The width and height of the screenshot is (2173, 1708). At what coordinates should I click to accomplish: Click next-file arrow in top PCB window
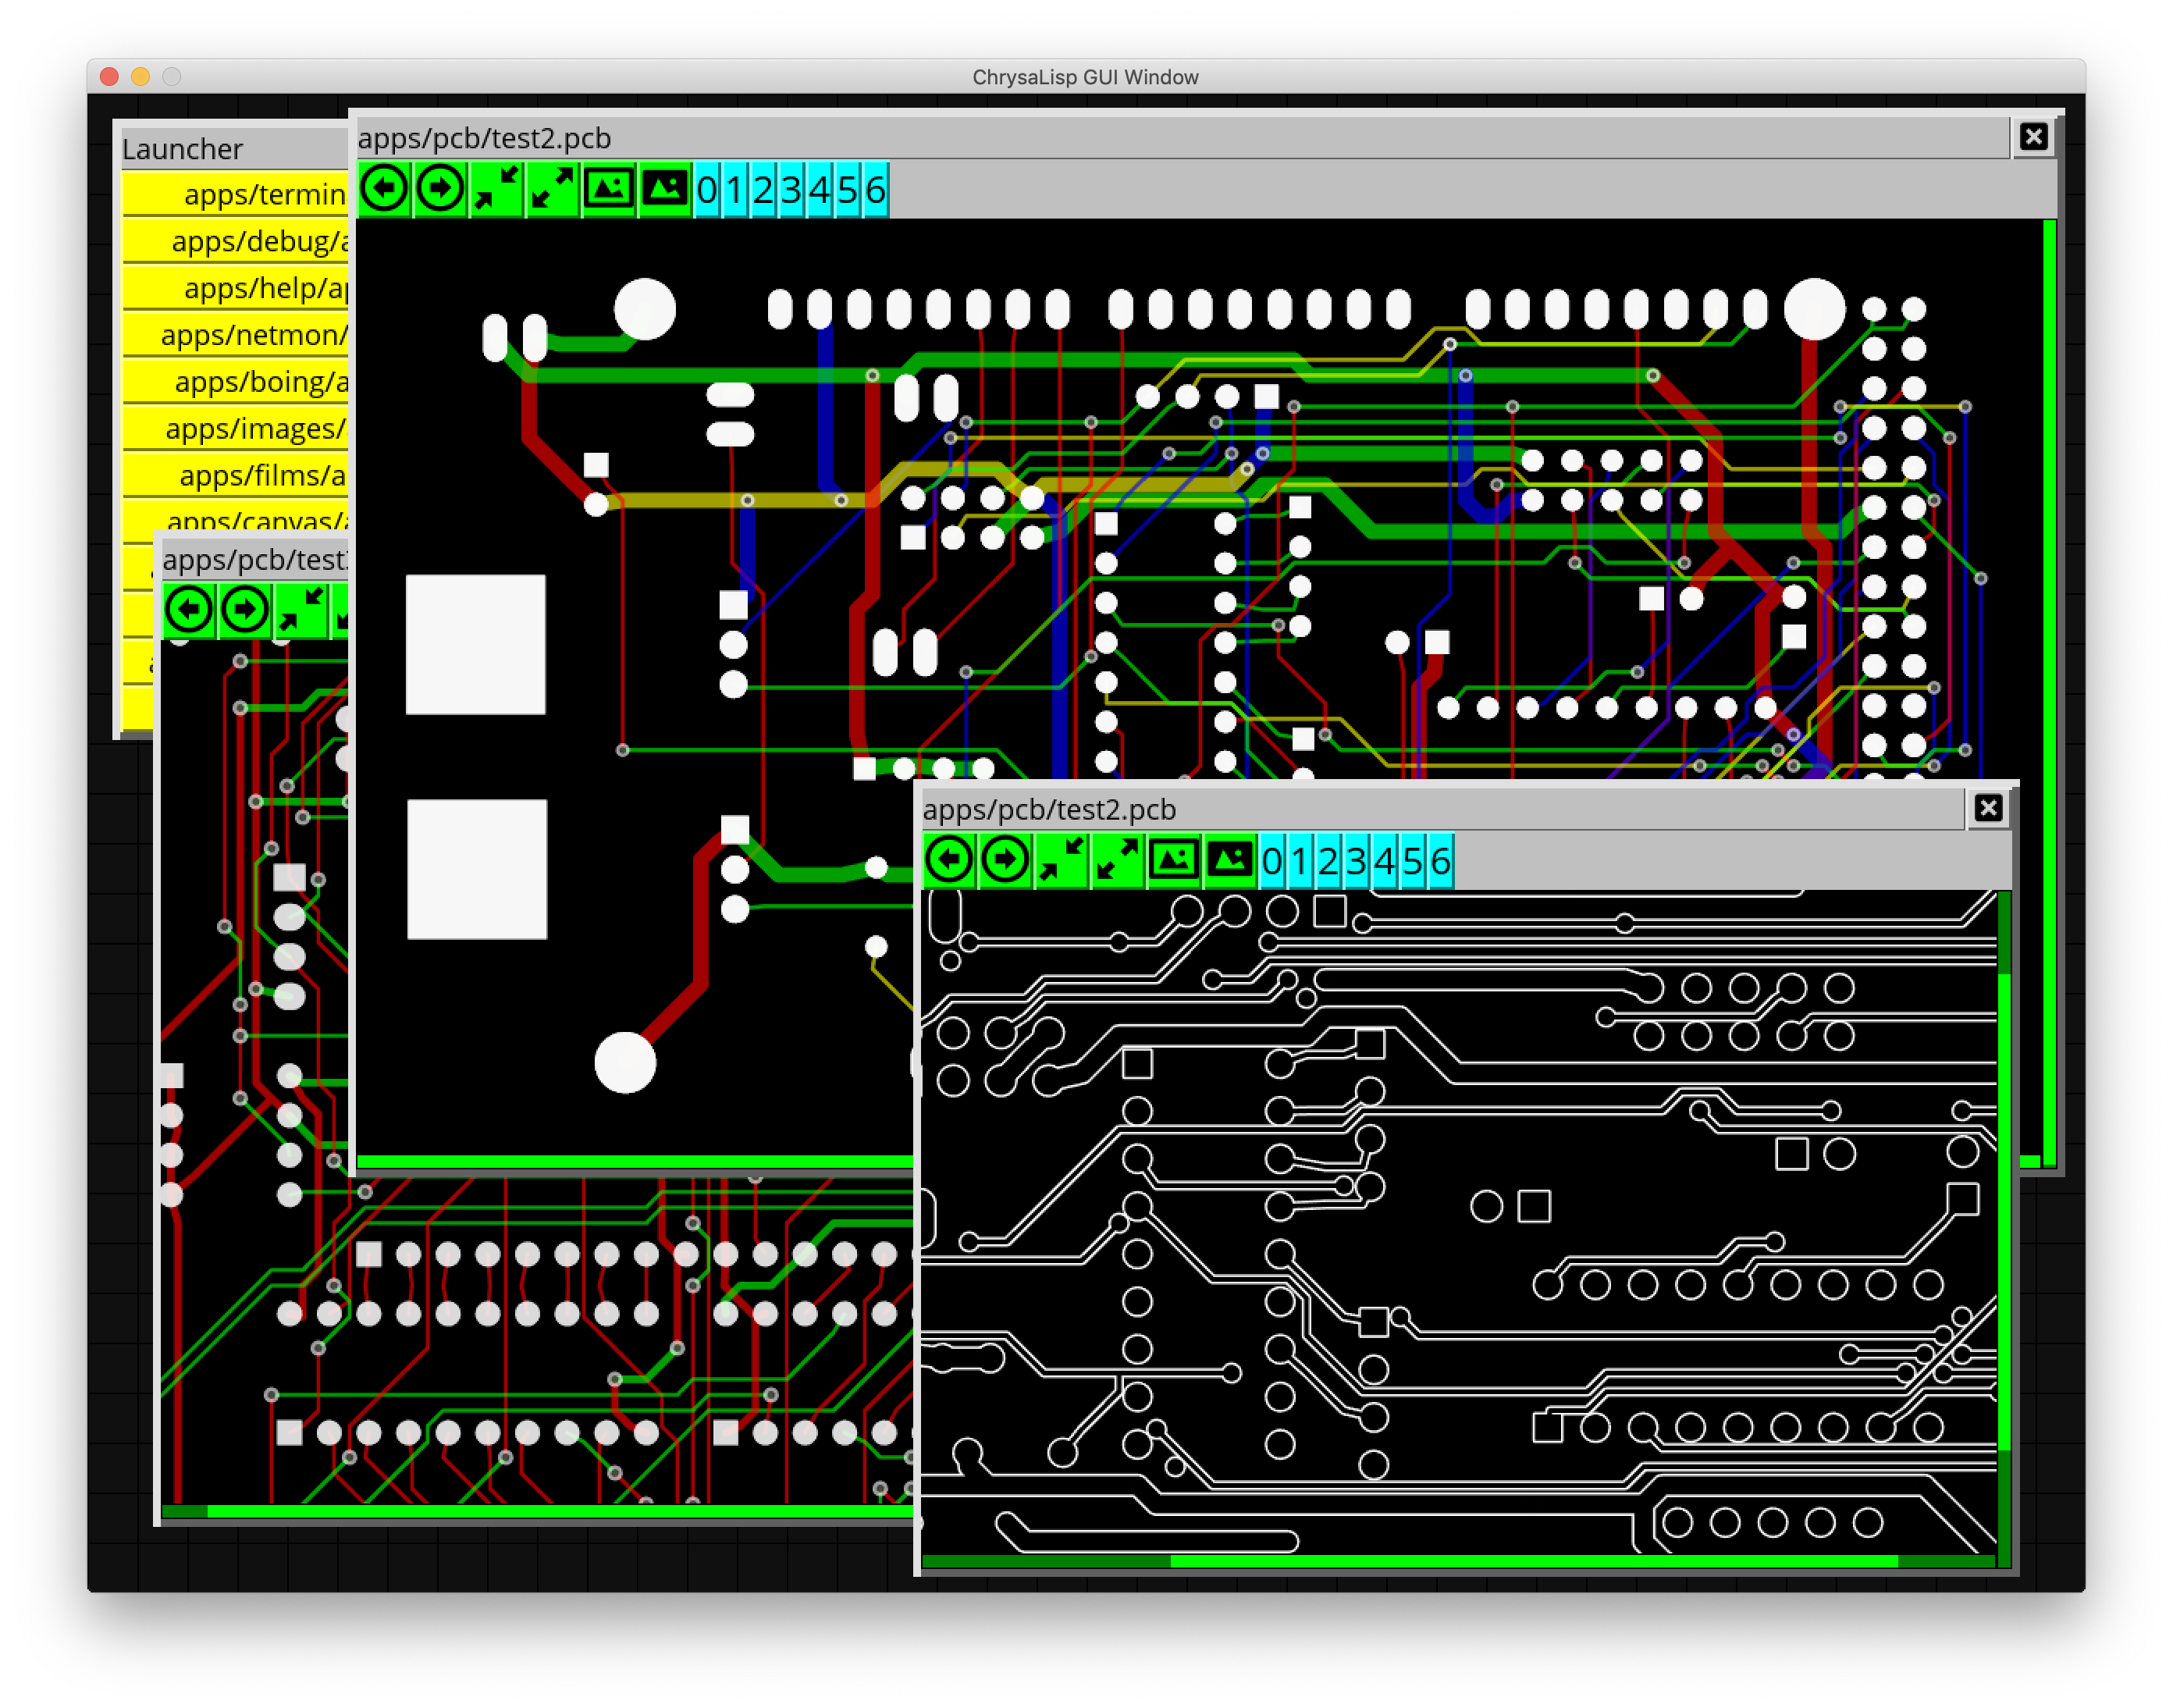(x=440, y=189)
